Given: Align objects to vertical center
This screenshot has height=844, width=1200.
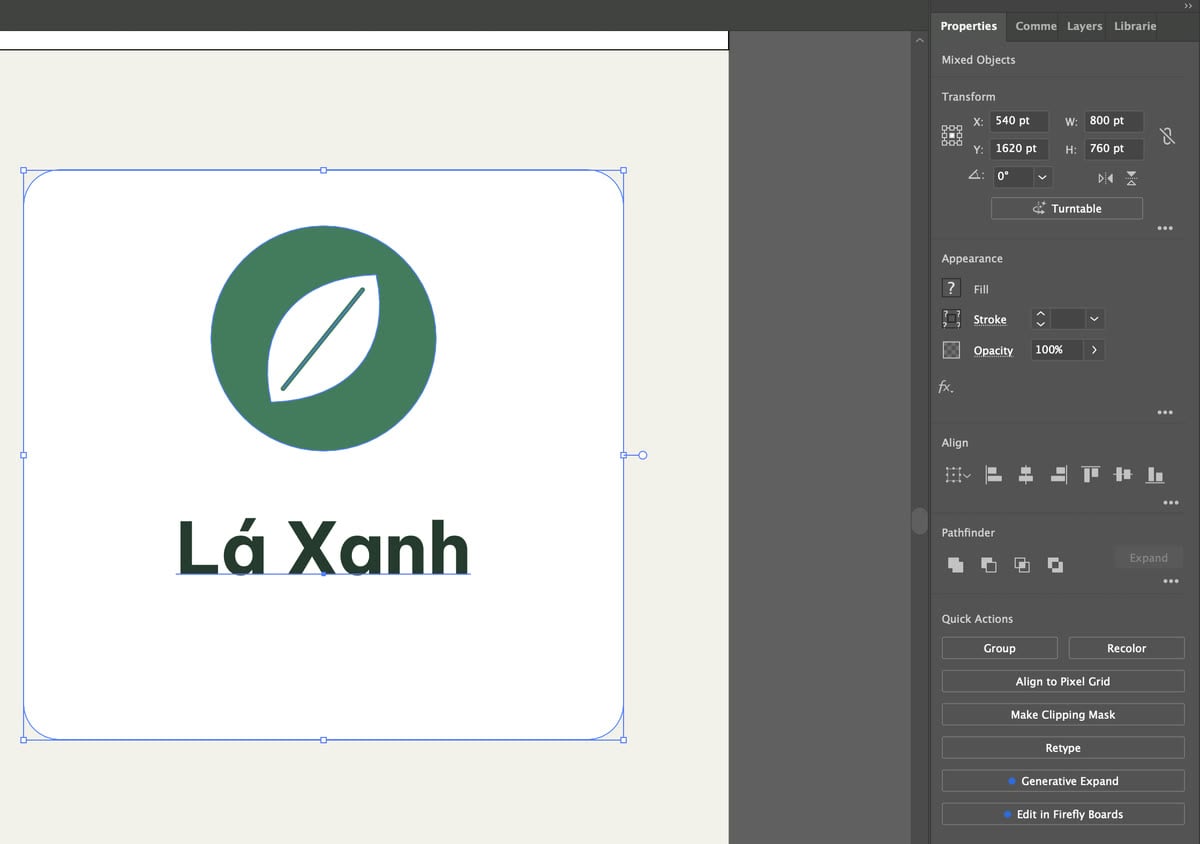Looking at the screenshot, I should click(1122, 475).
